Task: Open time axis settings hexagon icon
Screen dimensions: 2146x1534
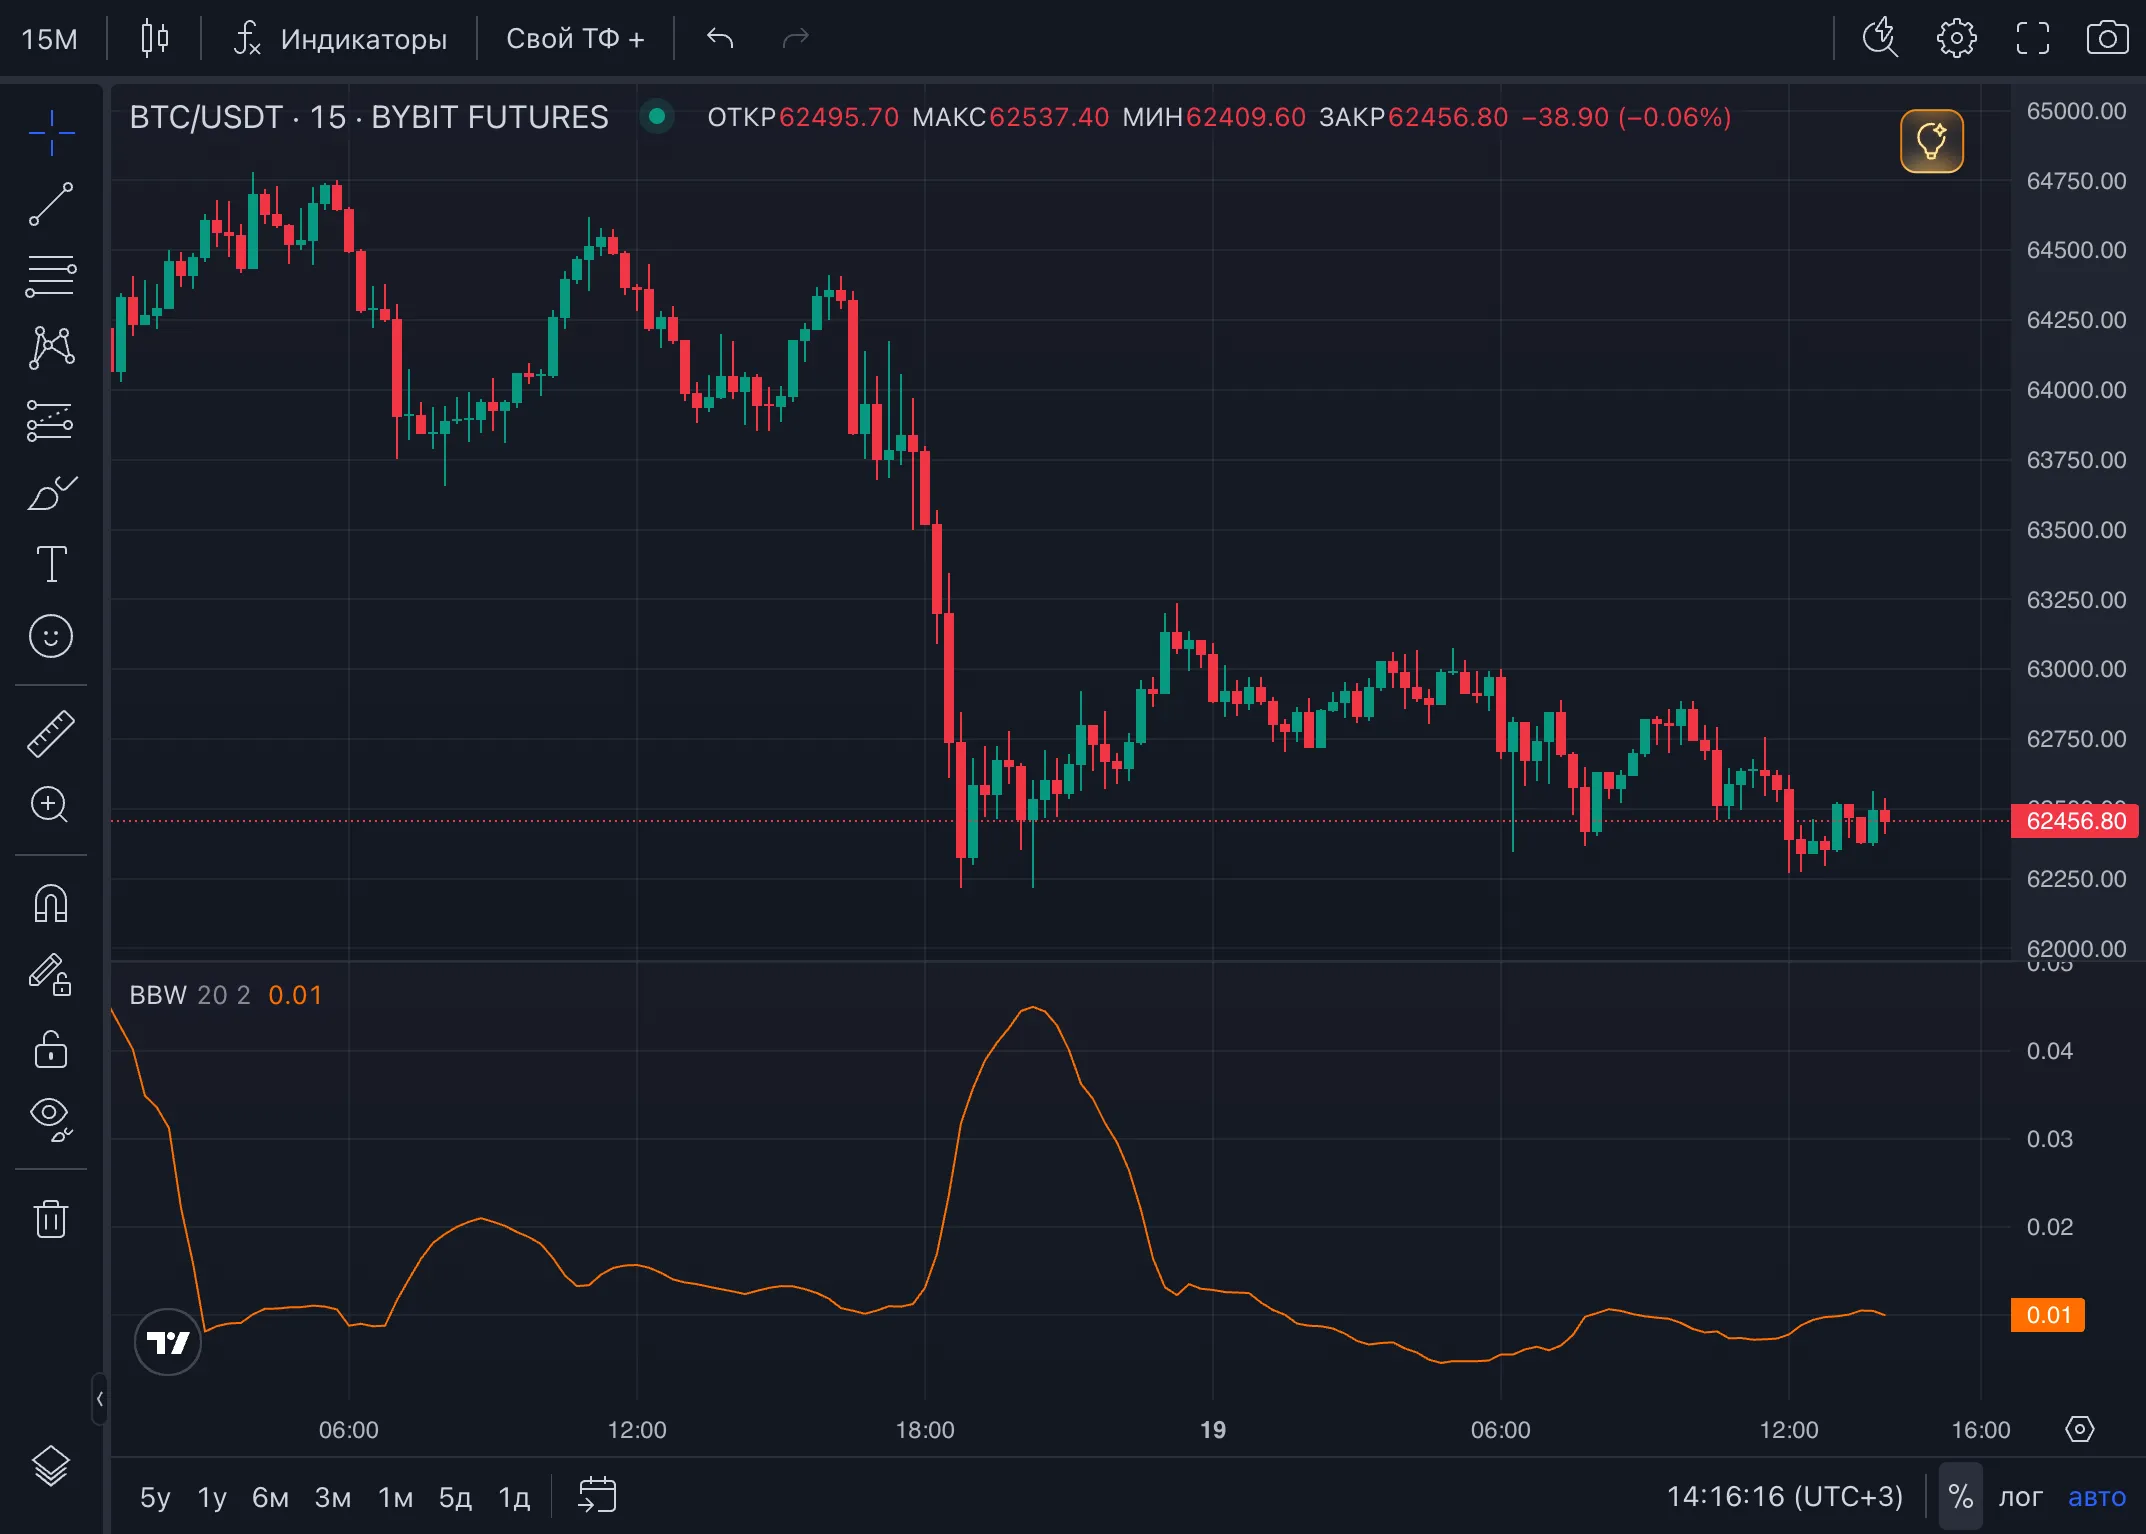Action: (x=2080, y=1429)
